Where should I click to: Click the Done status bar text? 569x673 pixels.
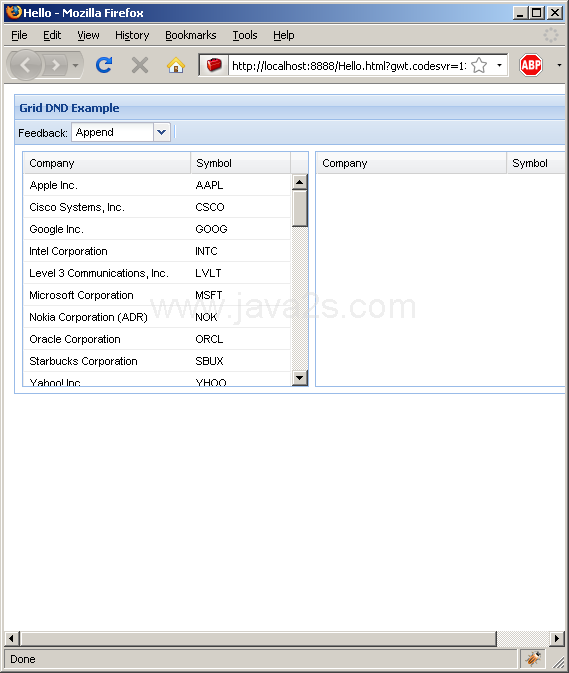click(x=23, y=659)
